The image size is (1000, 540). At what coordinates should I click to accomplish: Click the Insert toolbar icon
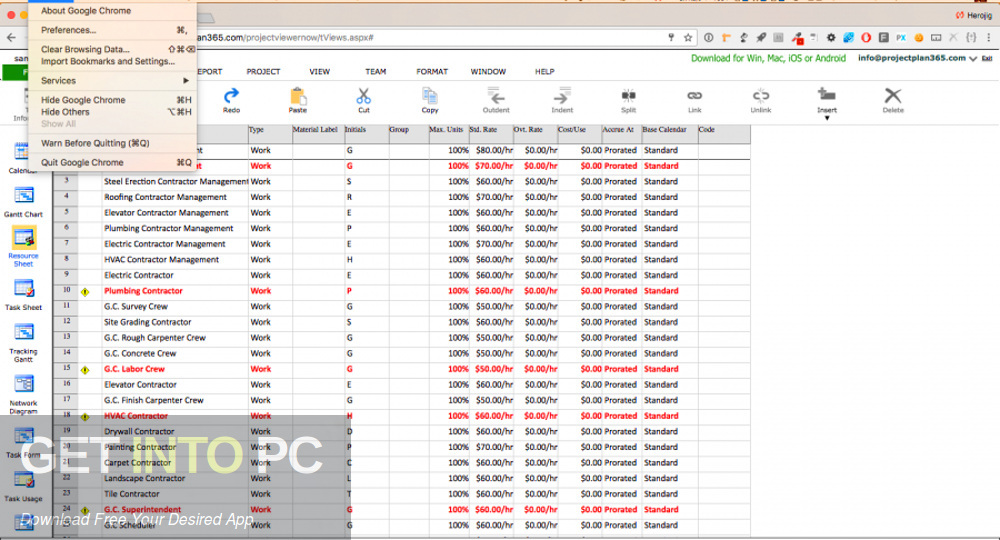[x=827, y=95]
